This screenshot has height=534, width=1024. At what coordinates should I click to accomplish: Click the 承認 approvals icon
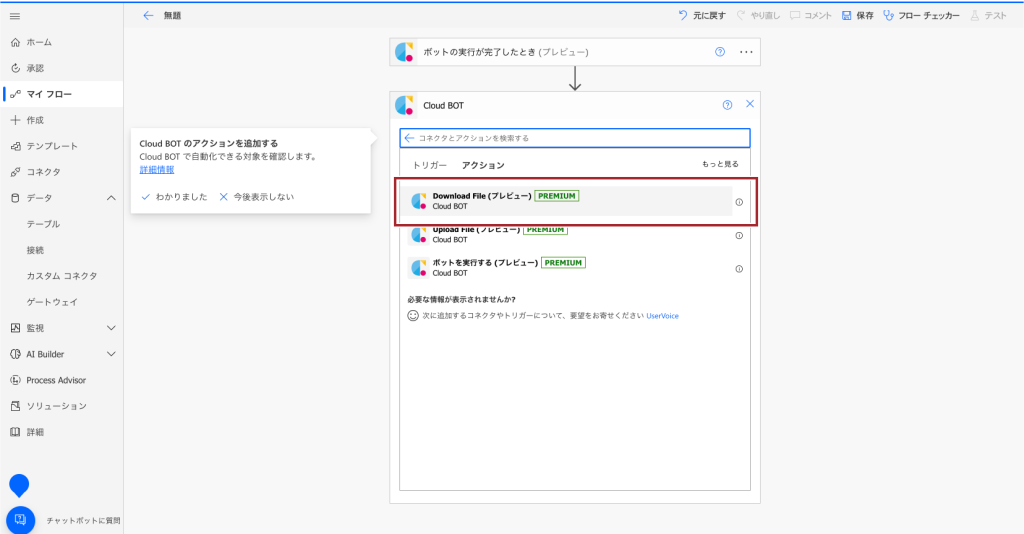pos(15,68)
